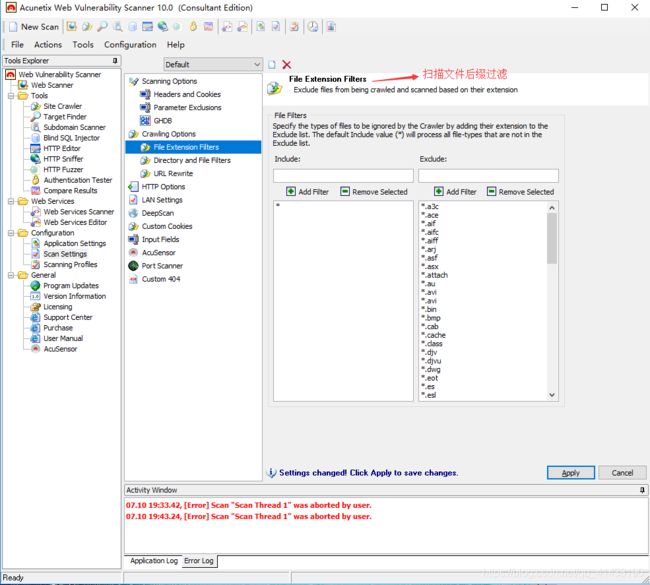This screenshot has height=585, width=650.
Task: Open Target Finder magnifier icon in toolbar
Action: (x=102, y=27)
